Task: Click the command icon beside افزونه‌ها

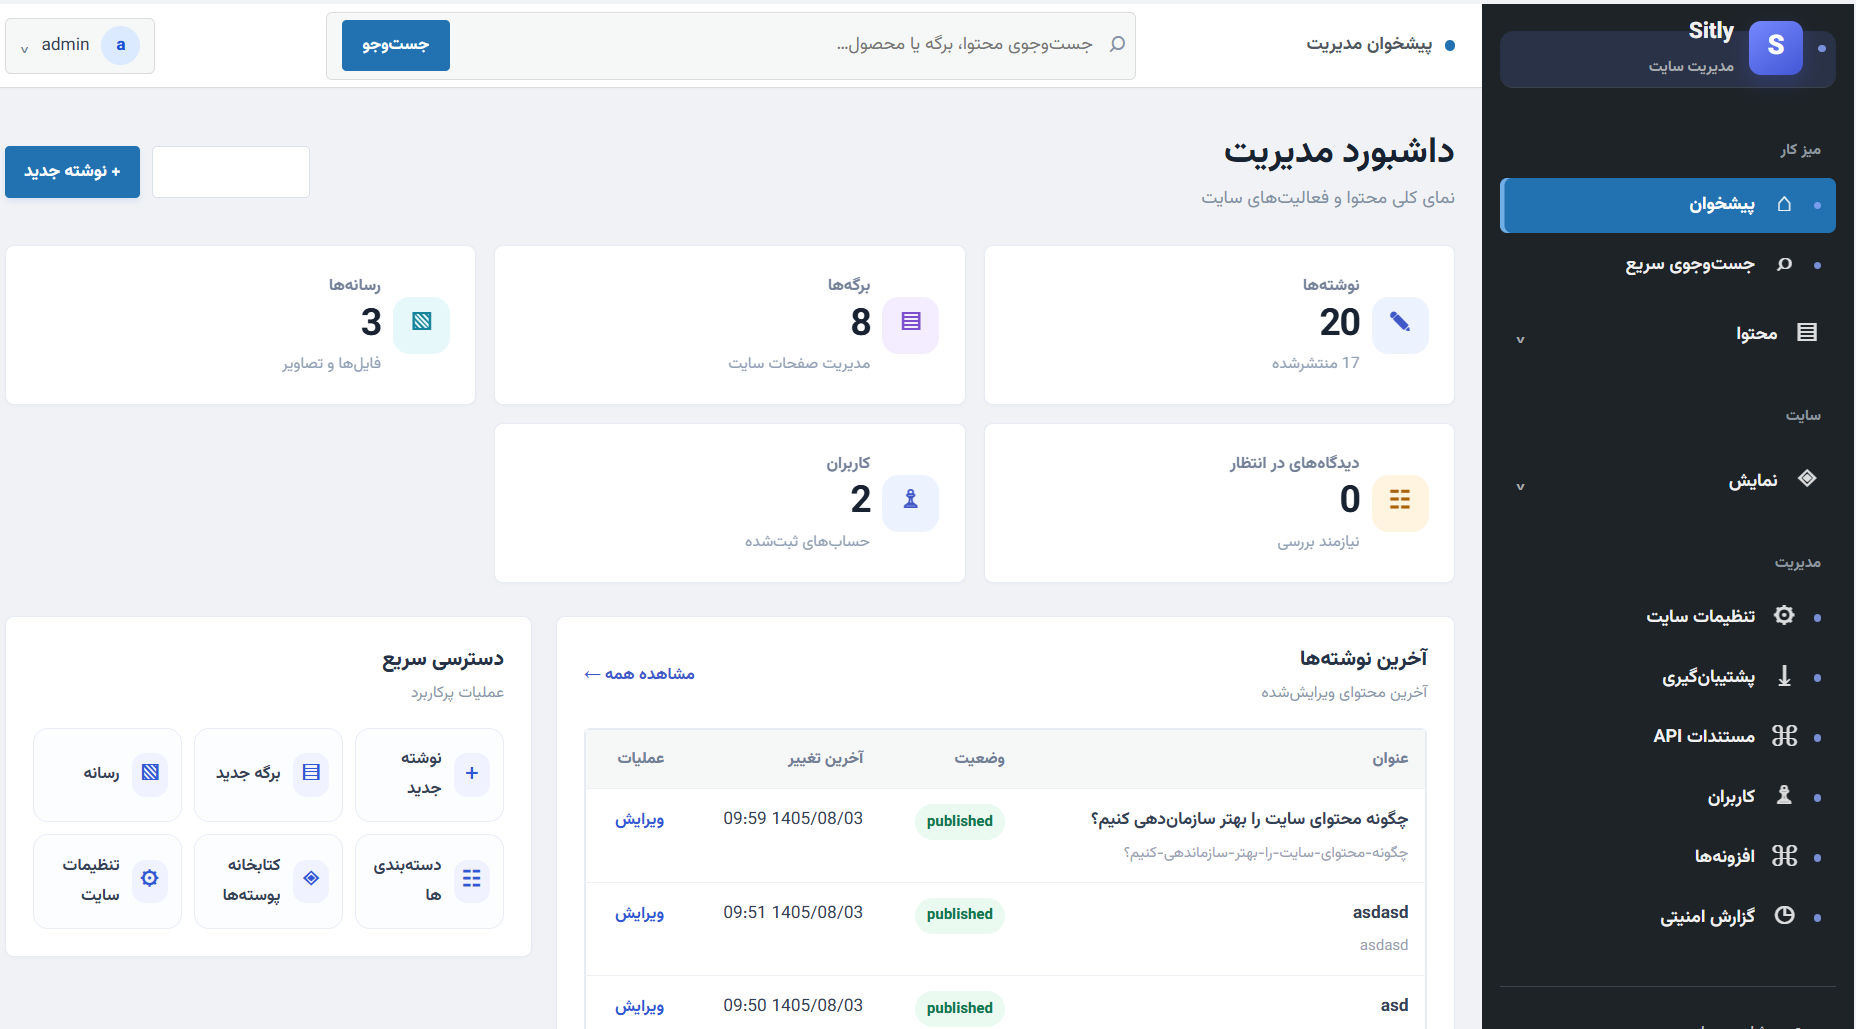Action: coord(1784,855)
